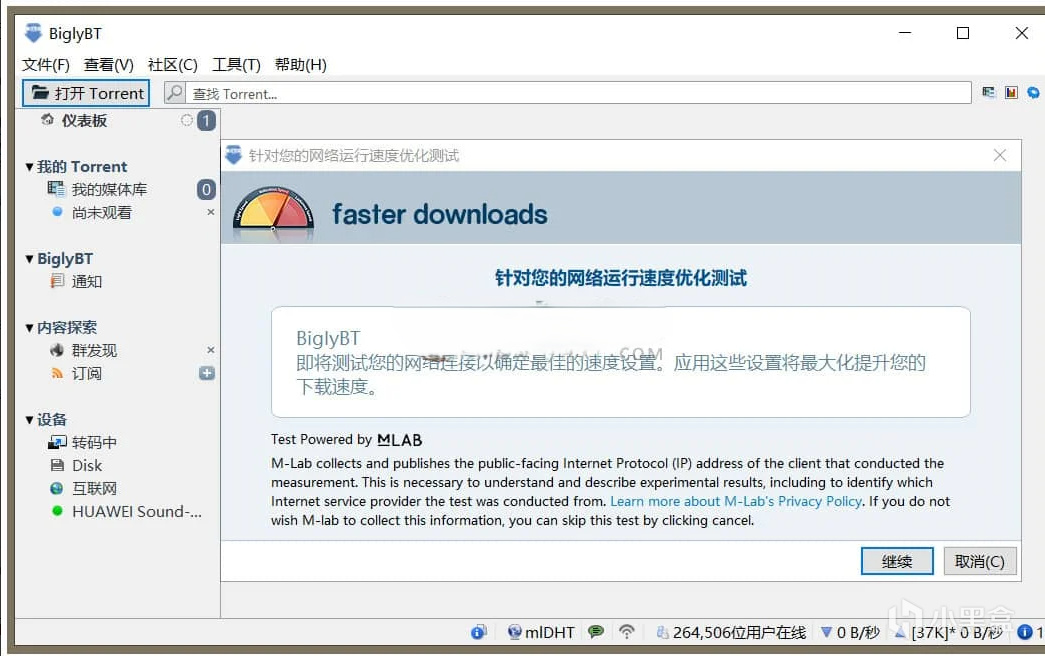Click the wifi signal status icon

[626, 631]
